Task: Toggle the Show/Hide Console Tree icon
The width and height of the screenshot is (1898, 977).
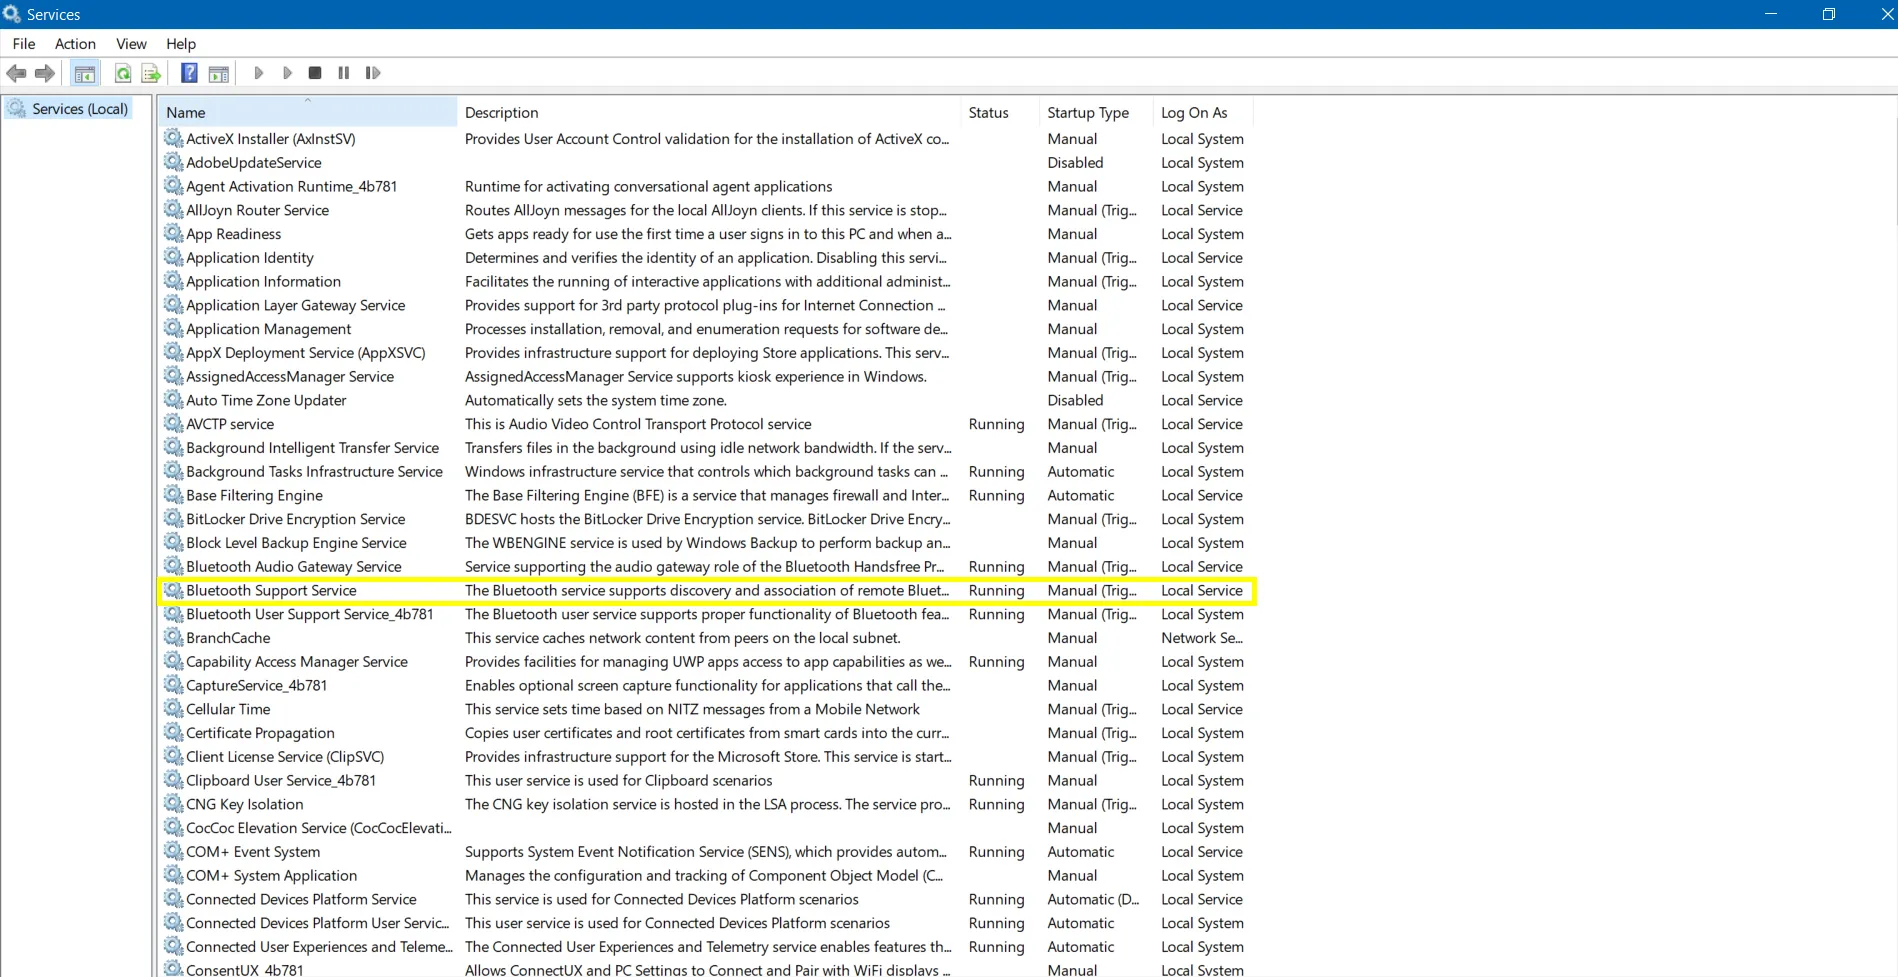Action: pos(85,73)
